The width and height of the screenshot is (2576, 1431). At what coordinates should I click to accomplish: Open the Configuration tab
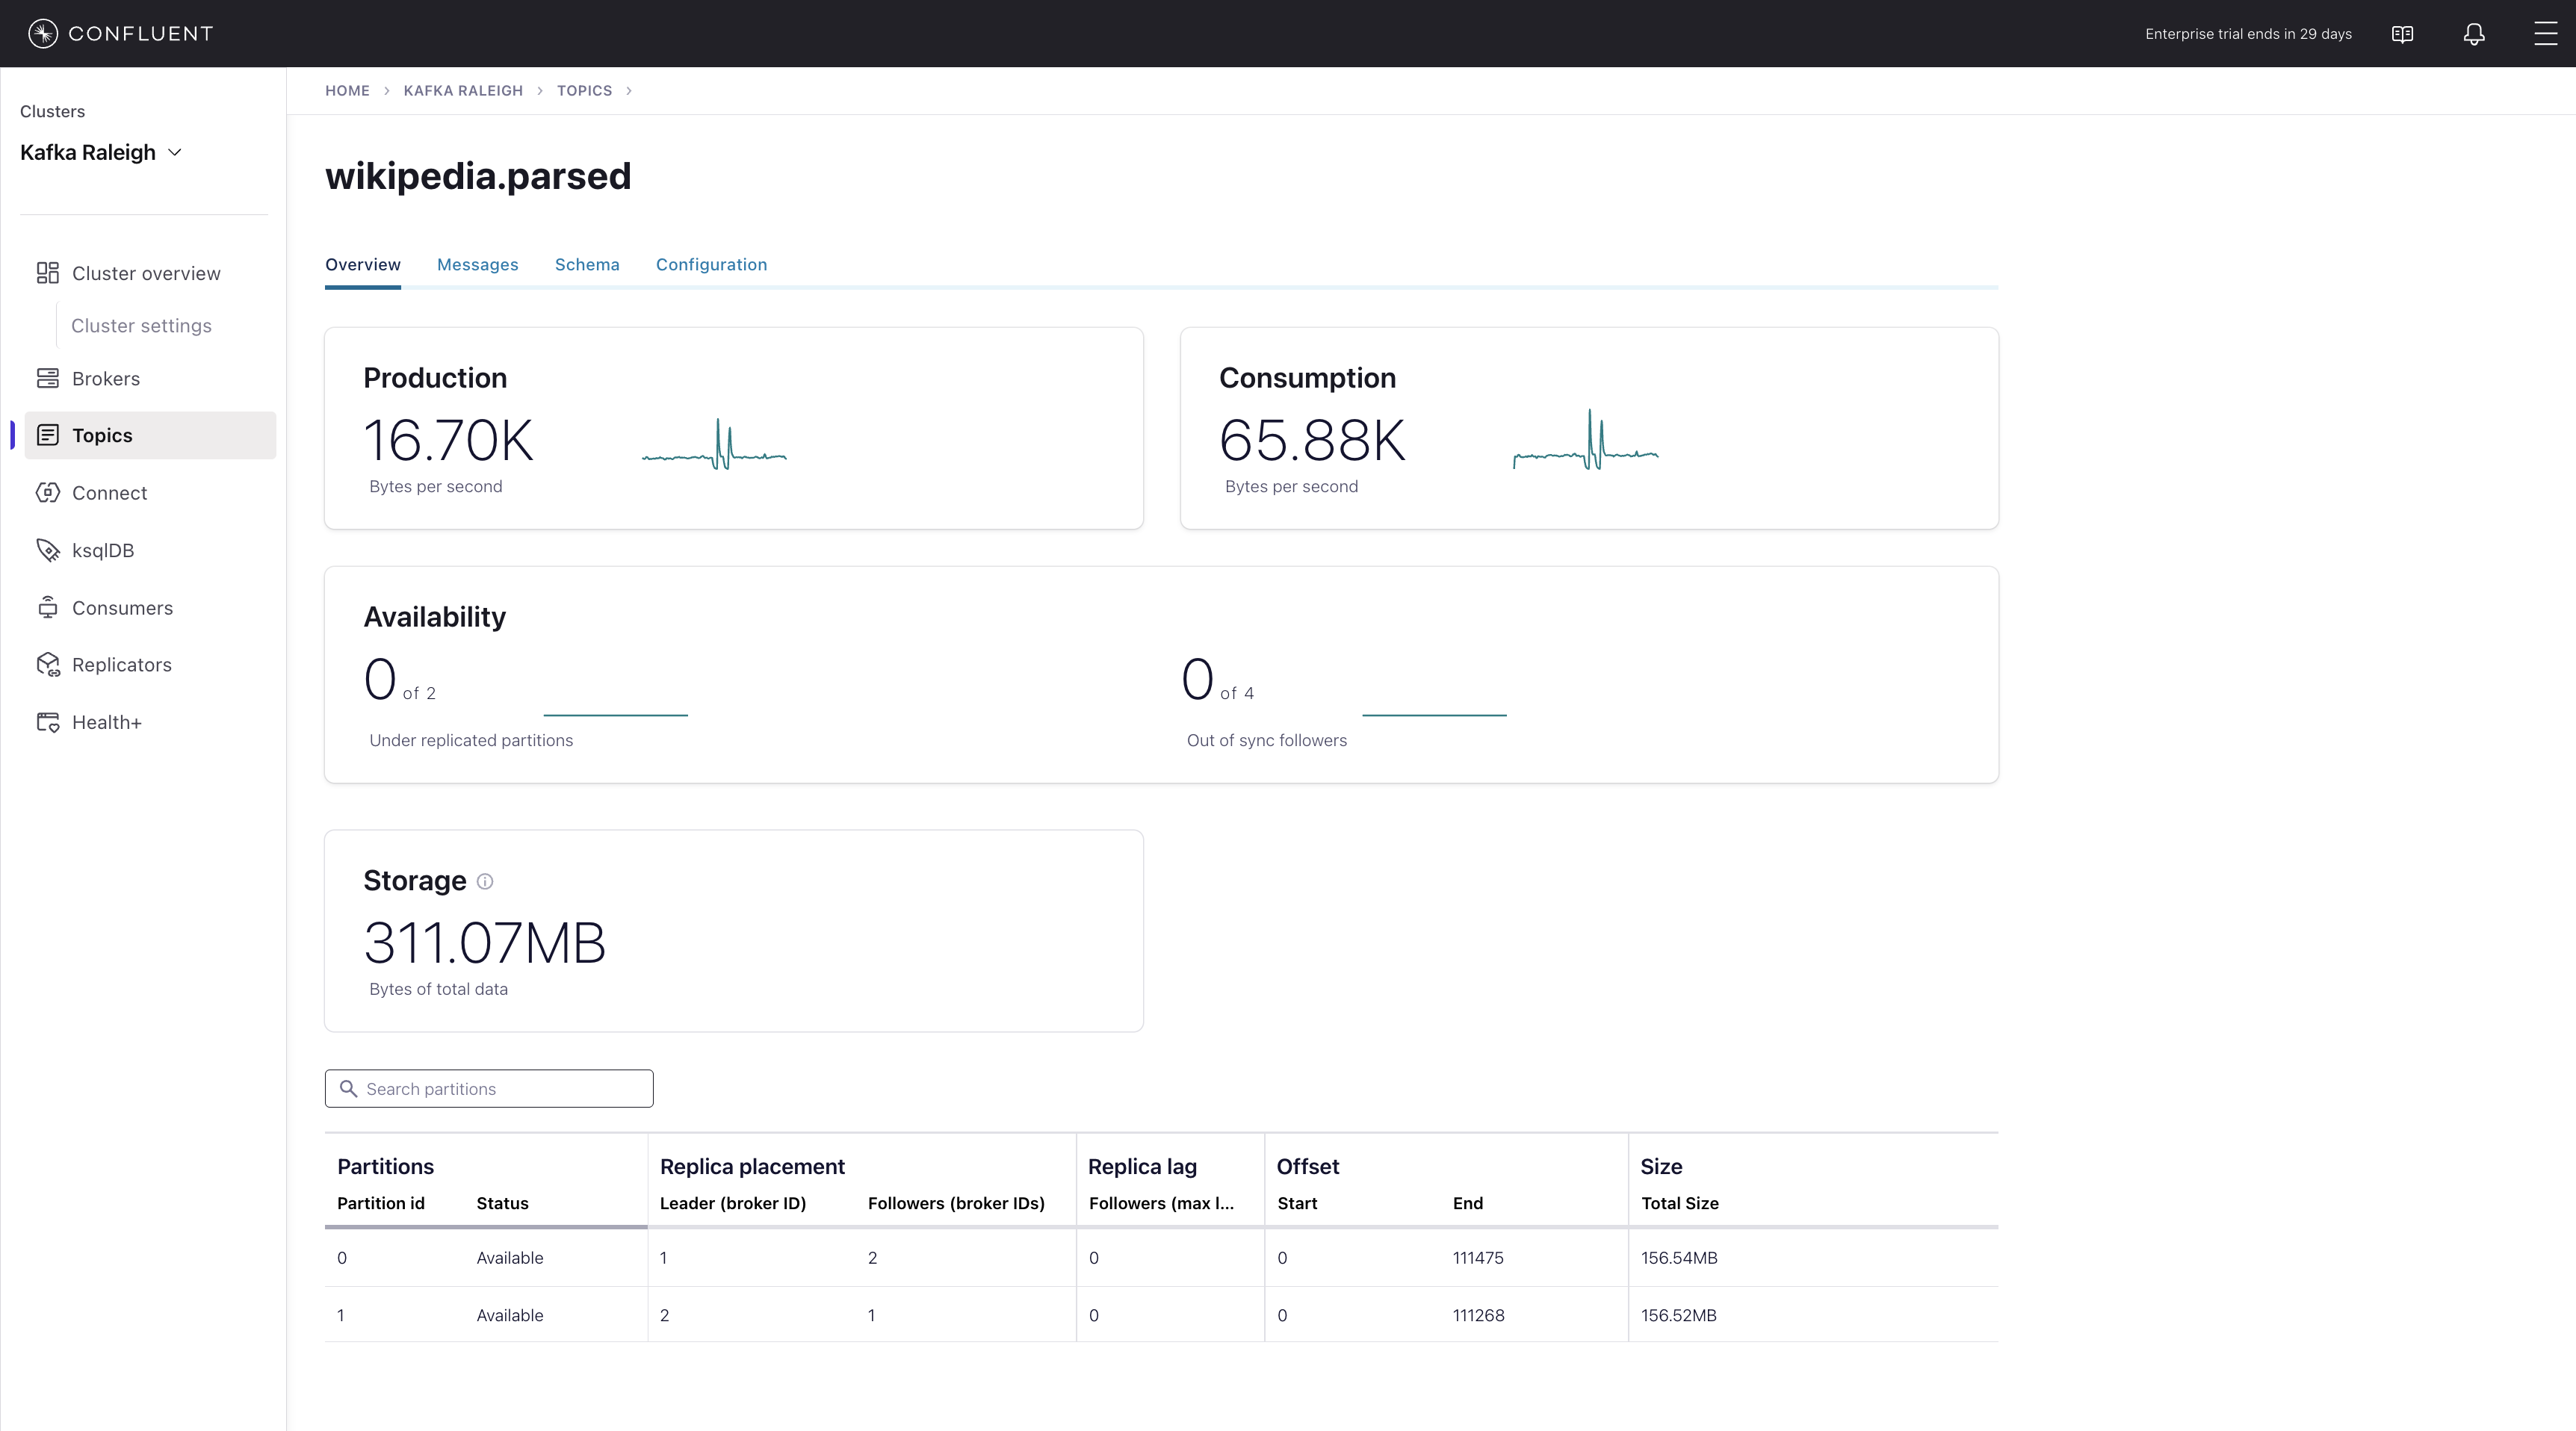click(711, 264)
